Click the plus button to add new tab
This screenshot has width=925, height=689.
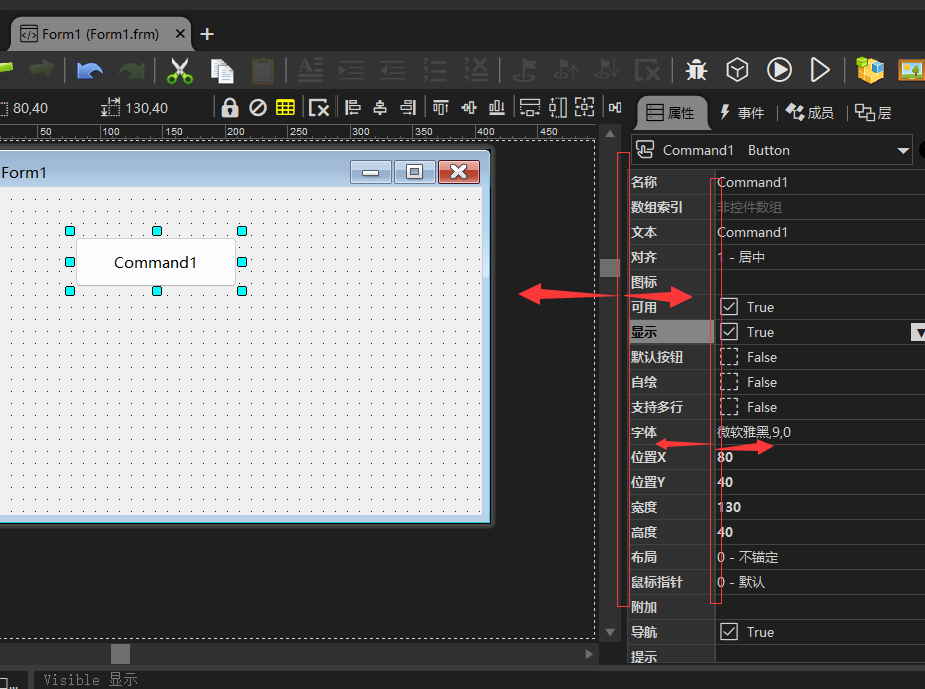coord(207,34)
